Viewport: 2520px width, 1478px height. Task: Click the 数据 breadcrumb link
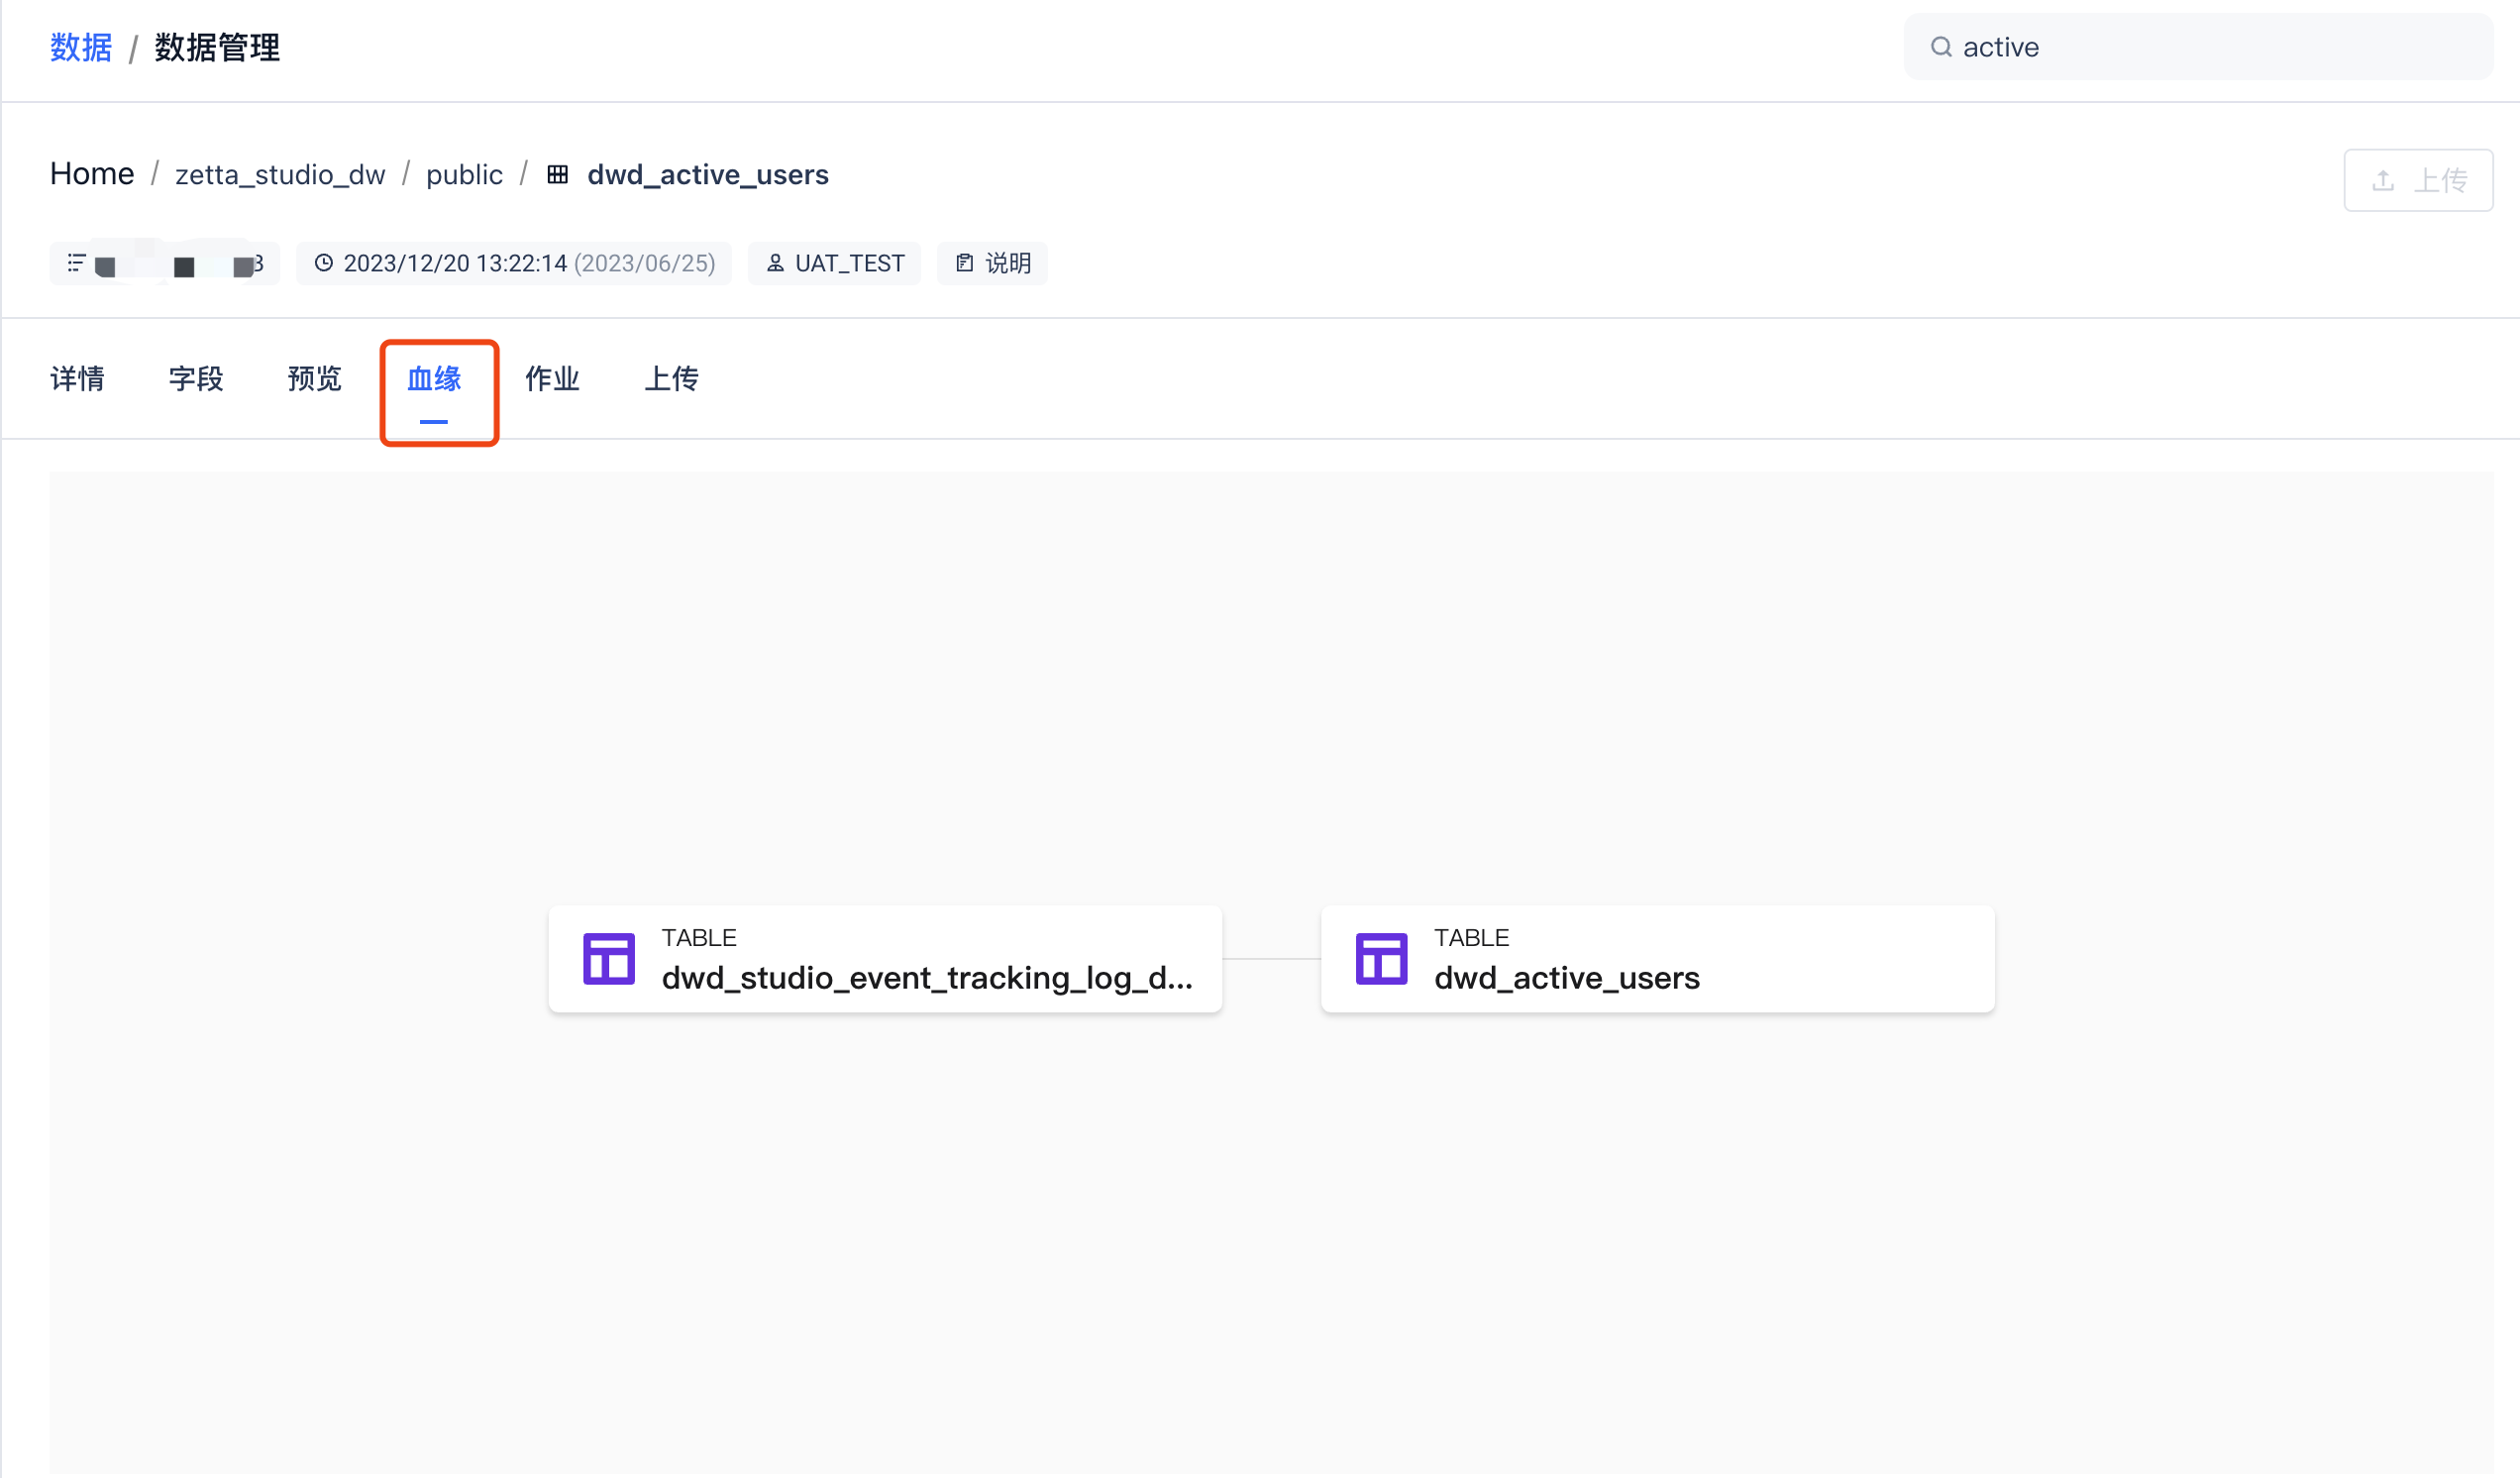[x=81, y=47]
